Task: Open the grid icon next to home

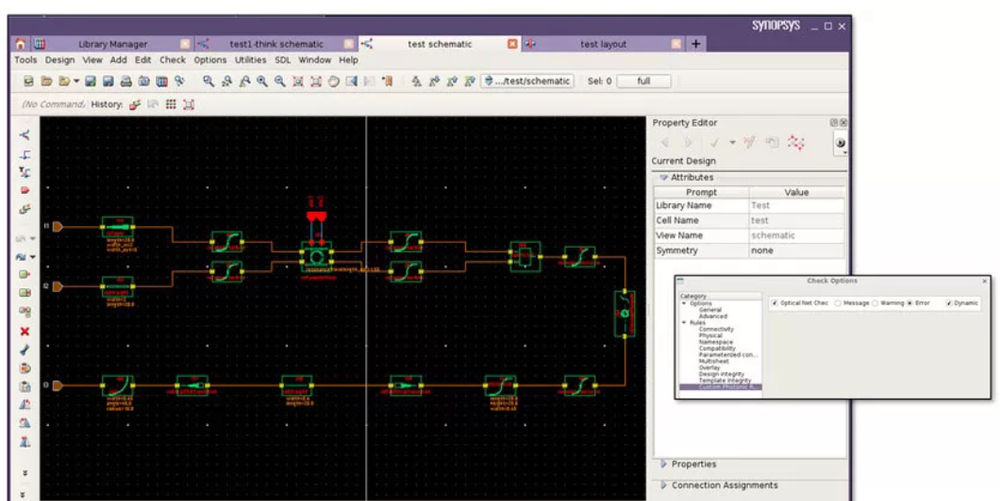Action: tap(40, 44)
